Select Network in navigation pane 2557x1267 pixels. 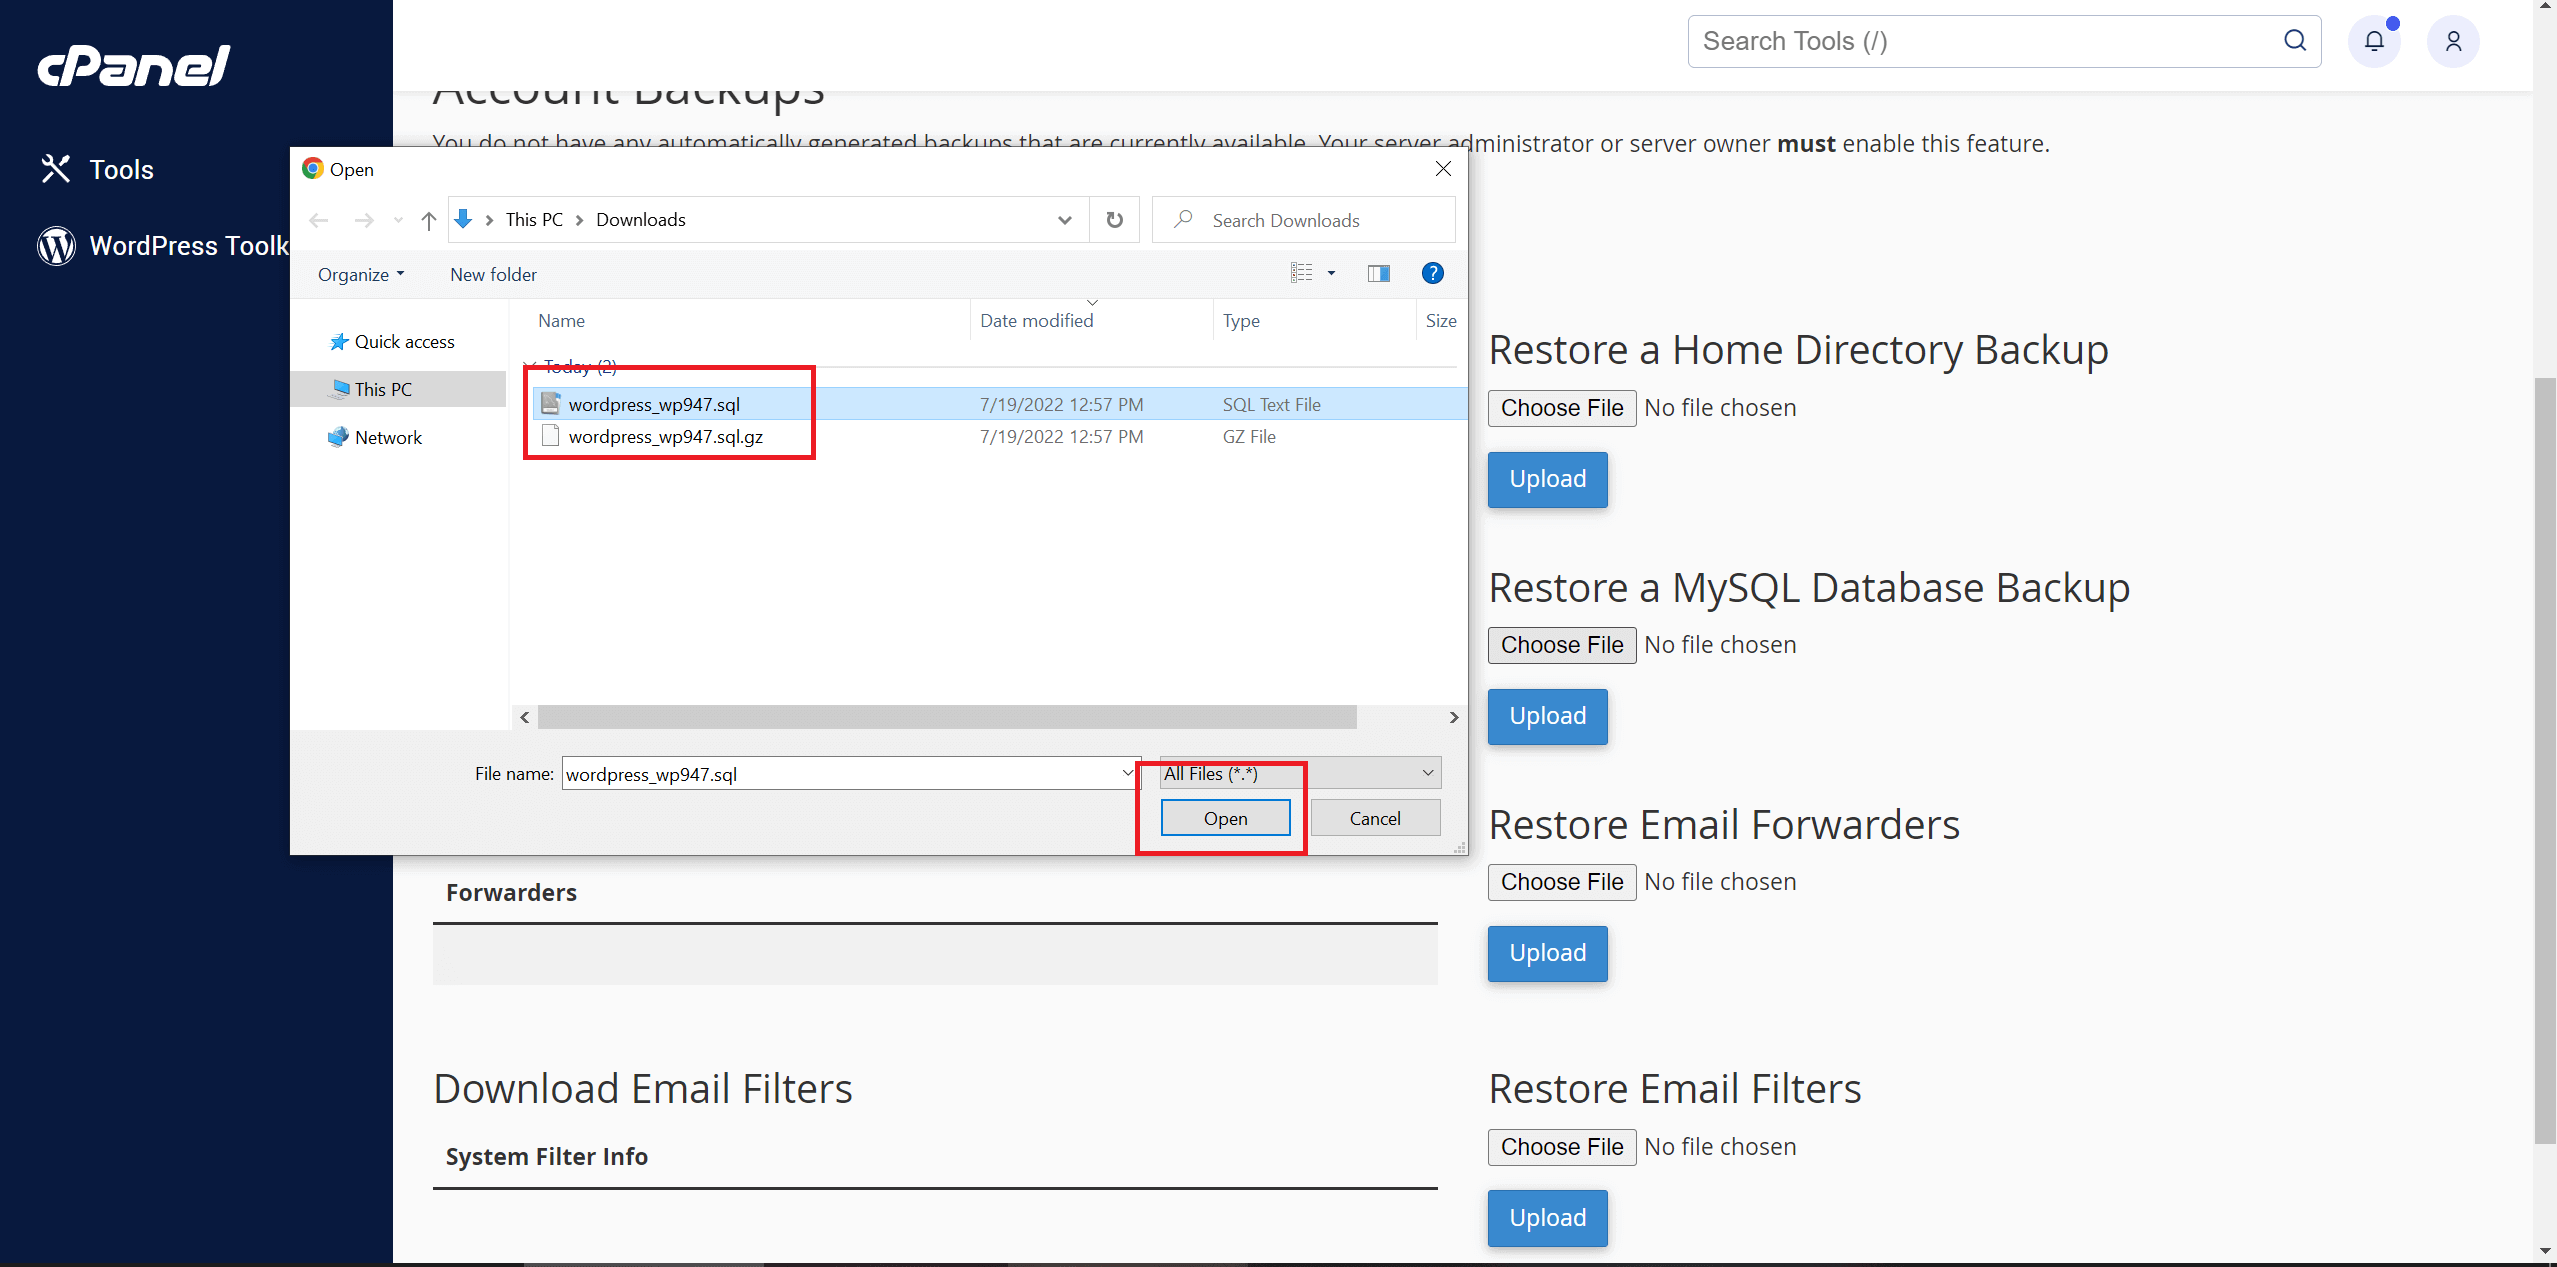375,437
